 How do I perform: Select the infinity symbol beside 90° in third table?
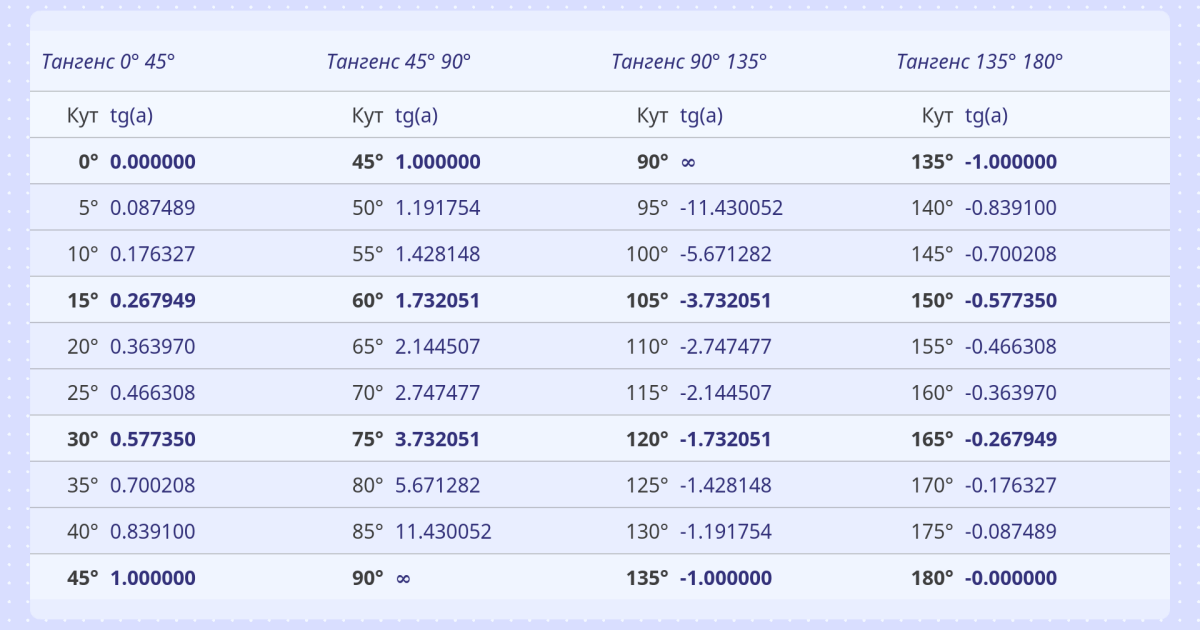tap(688, 162)
